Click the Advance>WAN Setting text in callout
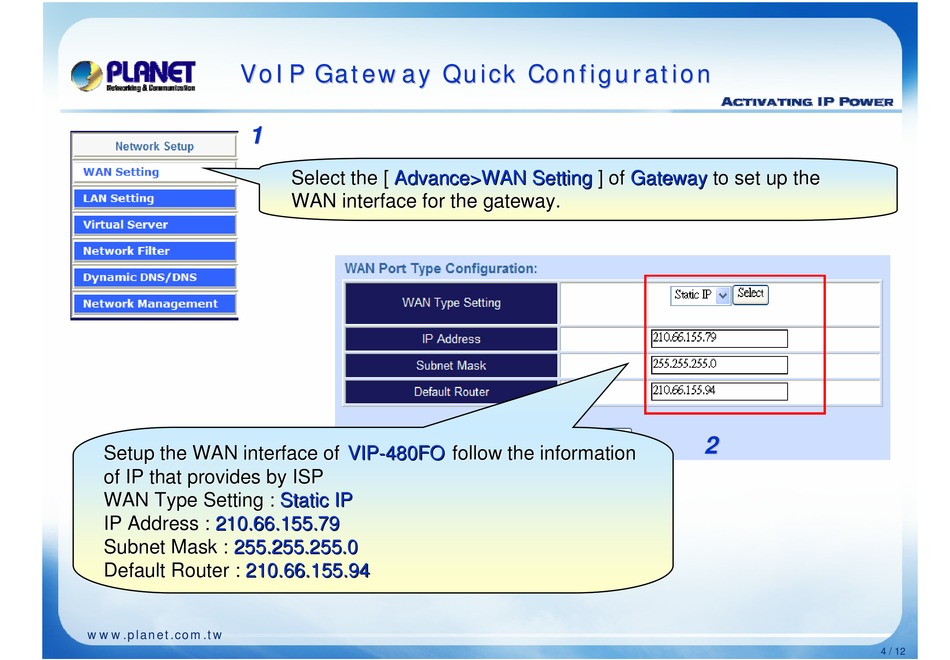Viewport: 950px width, 660px height. (x=493, y=178)
